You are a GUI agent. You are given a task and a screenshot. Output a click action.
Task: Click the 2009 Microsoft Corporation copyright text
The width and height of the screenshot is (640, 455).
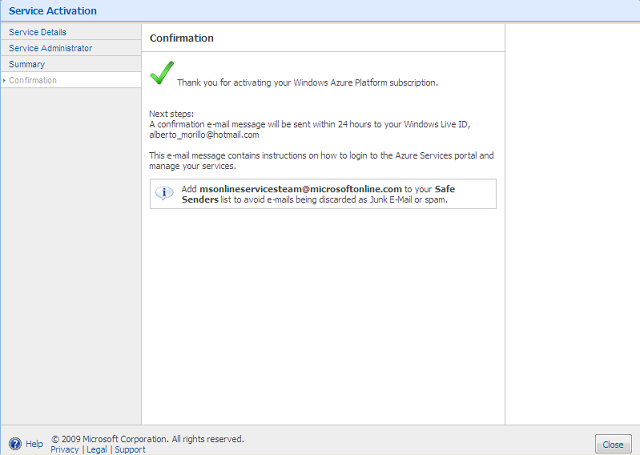147,439
